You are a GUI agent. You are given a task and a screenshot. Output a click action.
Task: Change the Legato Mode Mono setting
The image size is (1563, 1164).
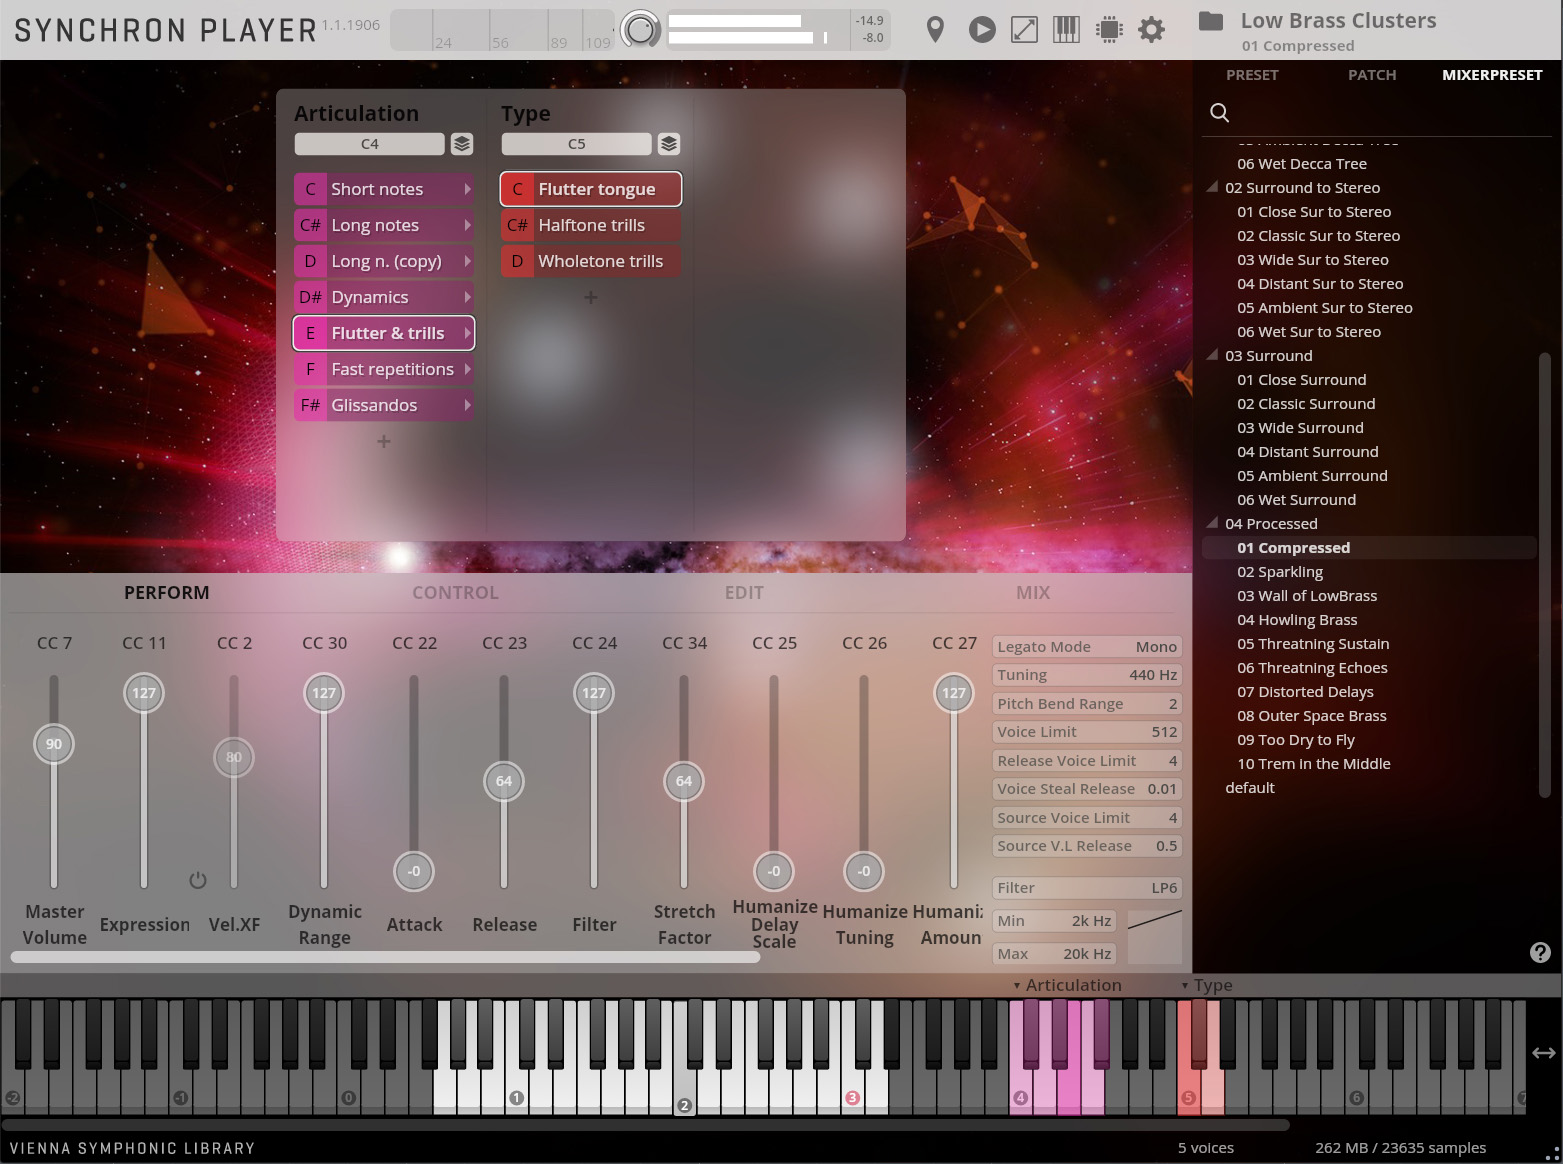1087,647
